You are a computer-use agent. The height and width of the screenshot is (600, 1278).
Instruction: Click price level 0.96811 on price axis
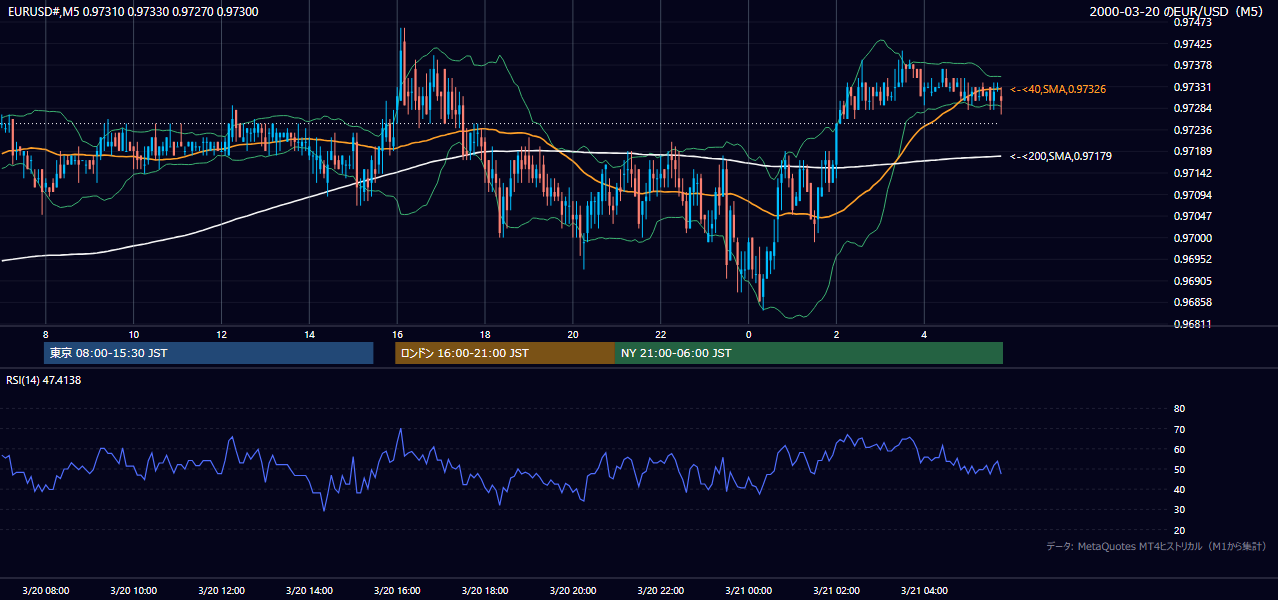(1192, 324)
